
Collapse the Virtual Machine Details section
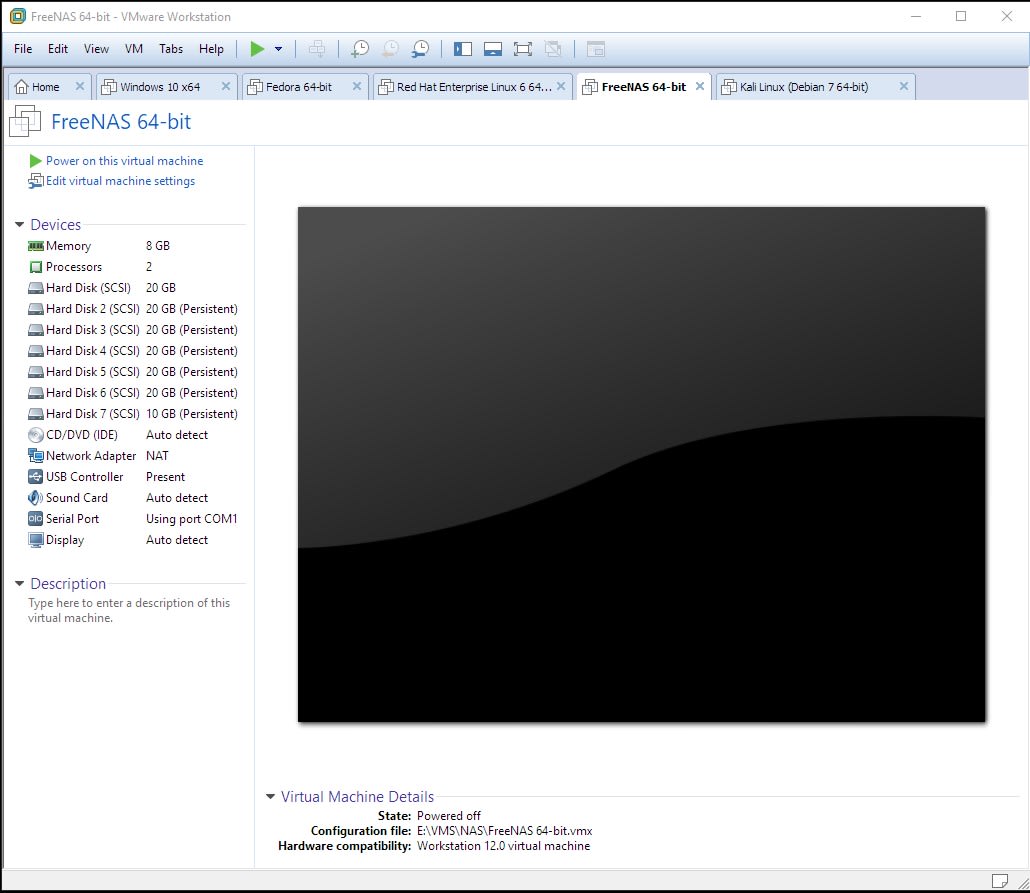tap(270, 796)
